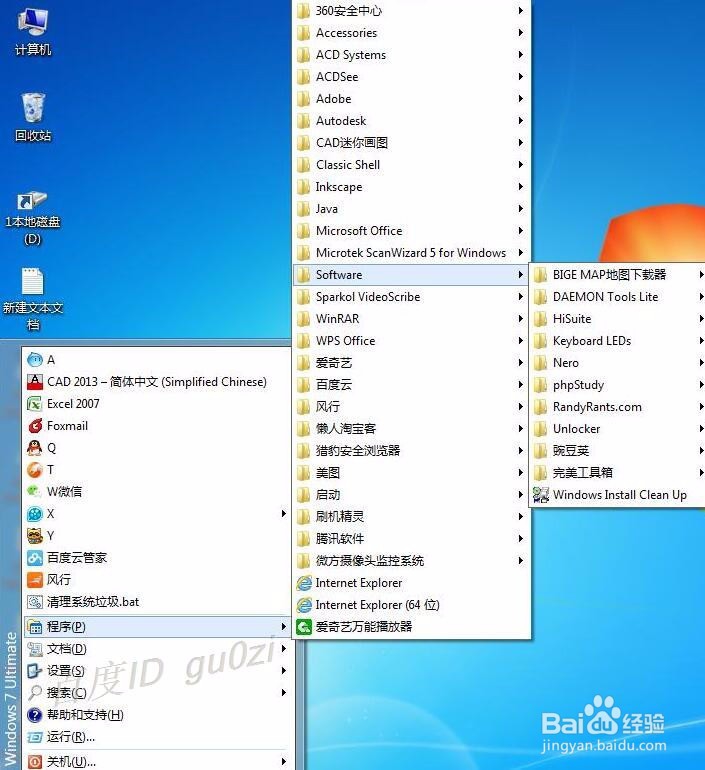Expand the WinRAR folder

411,319
